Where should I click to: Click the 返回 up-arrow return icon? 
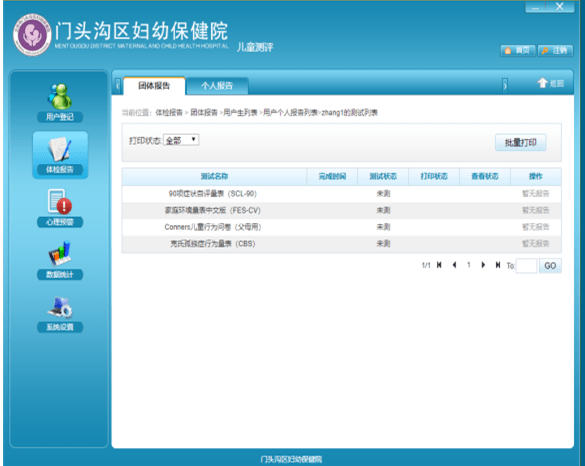(x=542, y=83)
